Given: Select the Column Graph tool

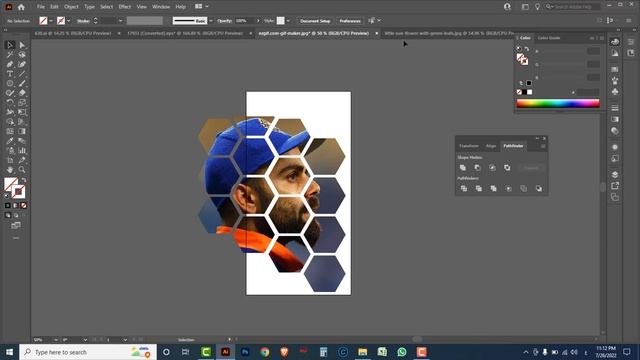Looking at the screenshot, I should tap(22, 151).
